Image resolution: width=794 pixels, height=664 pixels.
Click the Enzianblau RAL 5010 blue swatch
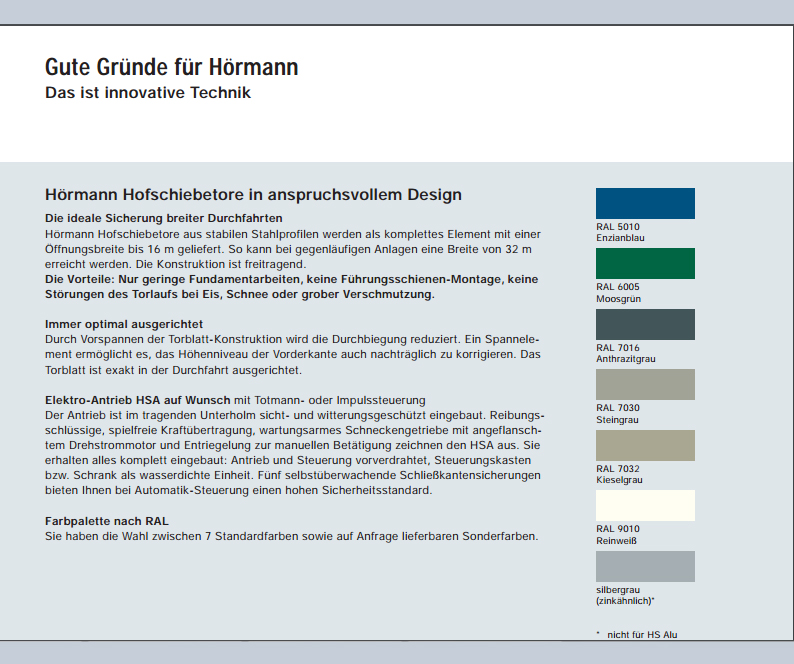point(645,204)
